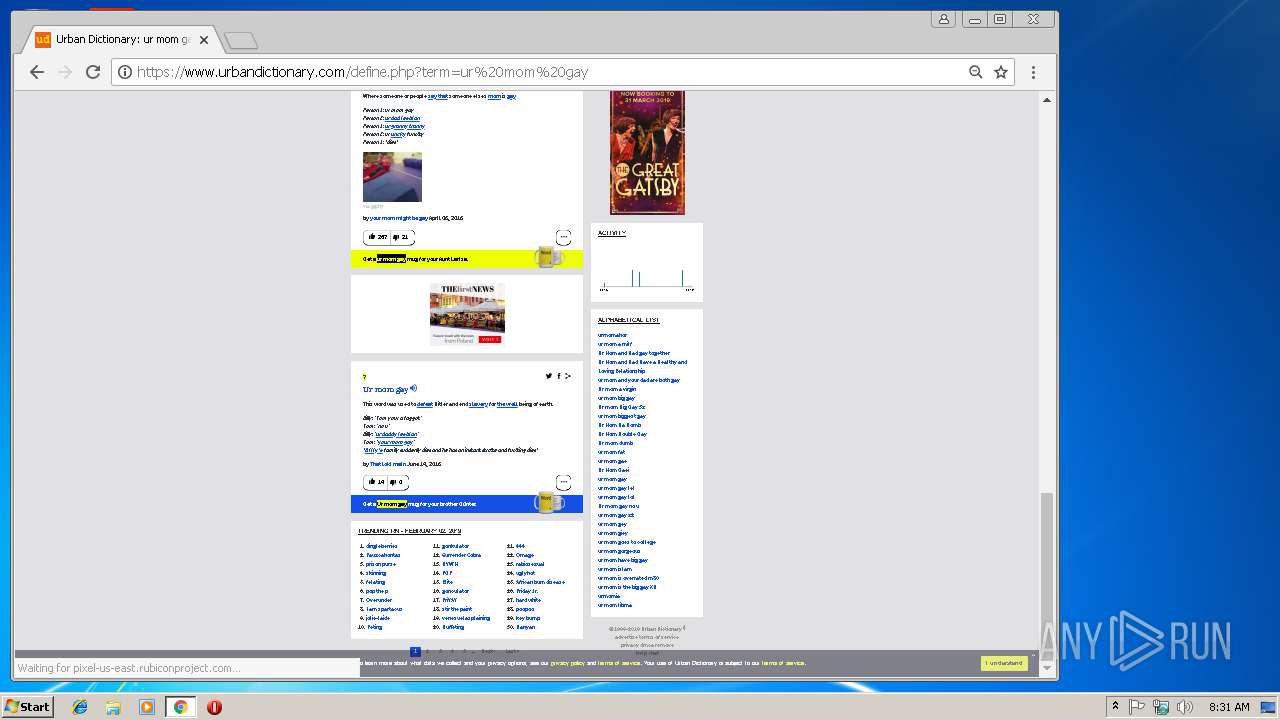Open the 'Ur mom gay' definition title

point(385,389)
